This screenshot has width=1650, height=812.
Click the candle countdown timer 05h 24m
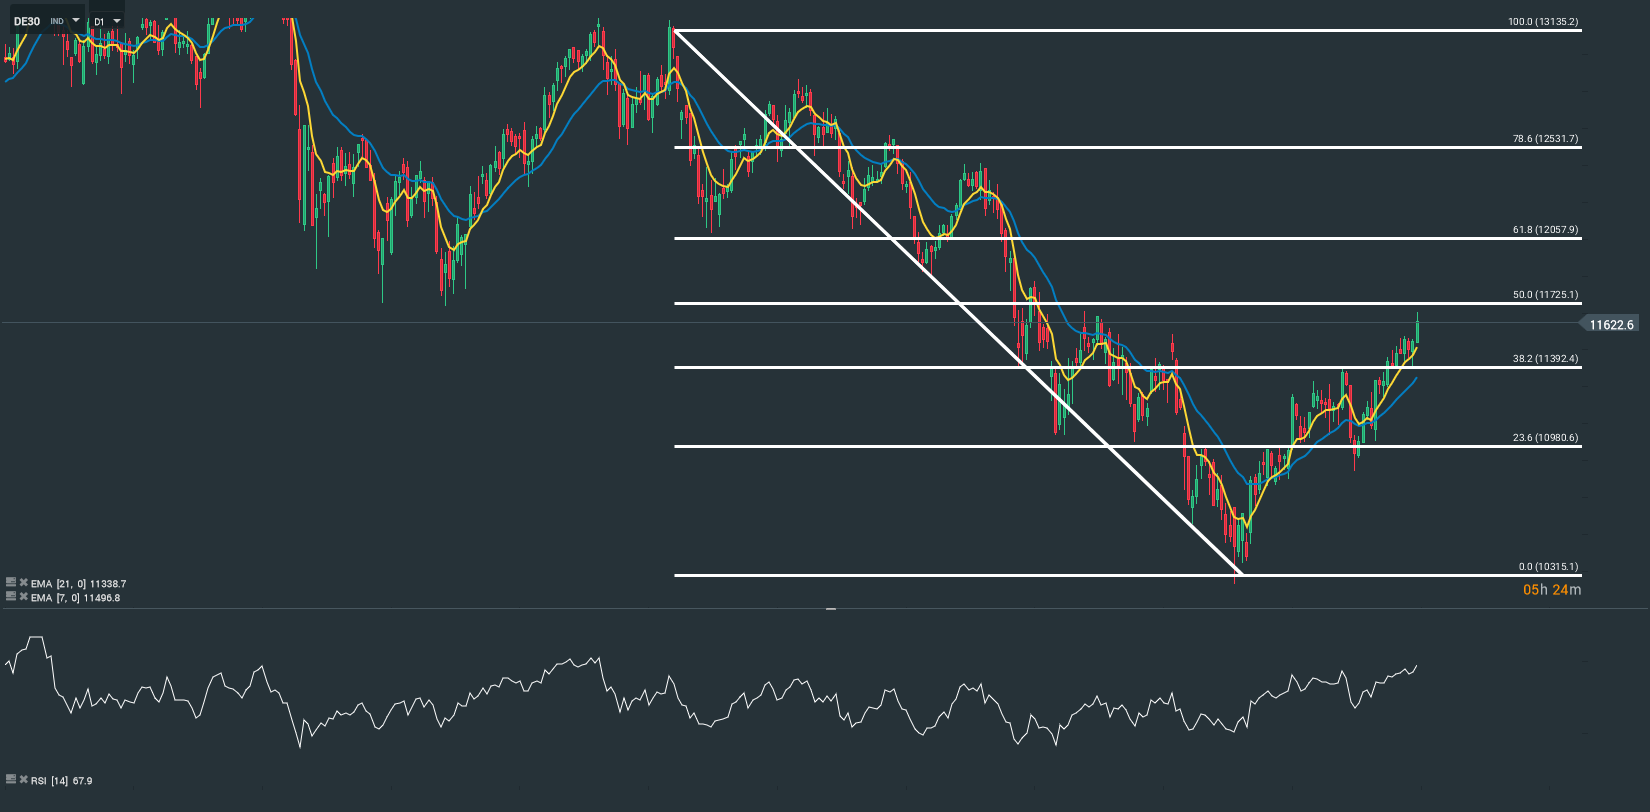point(1551,590)
